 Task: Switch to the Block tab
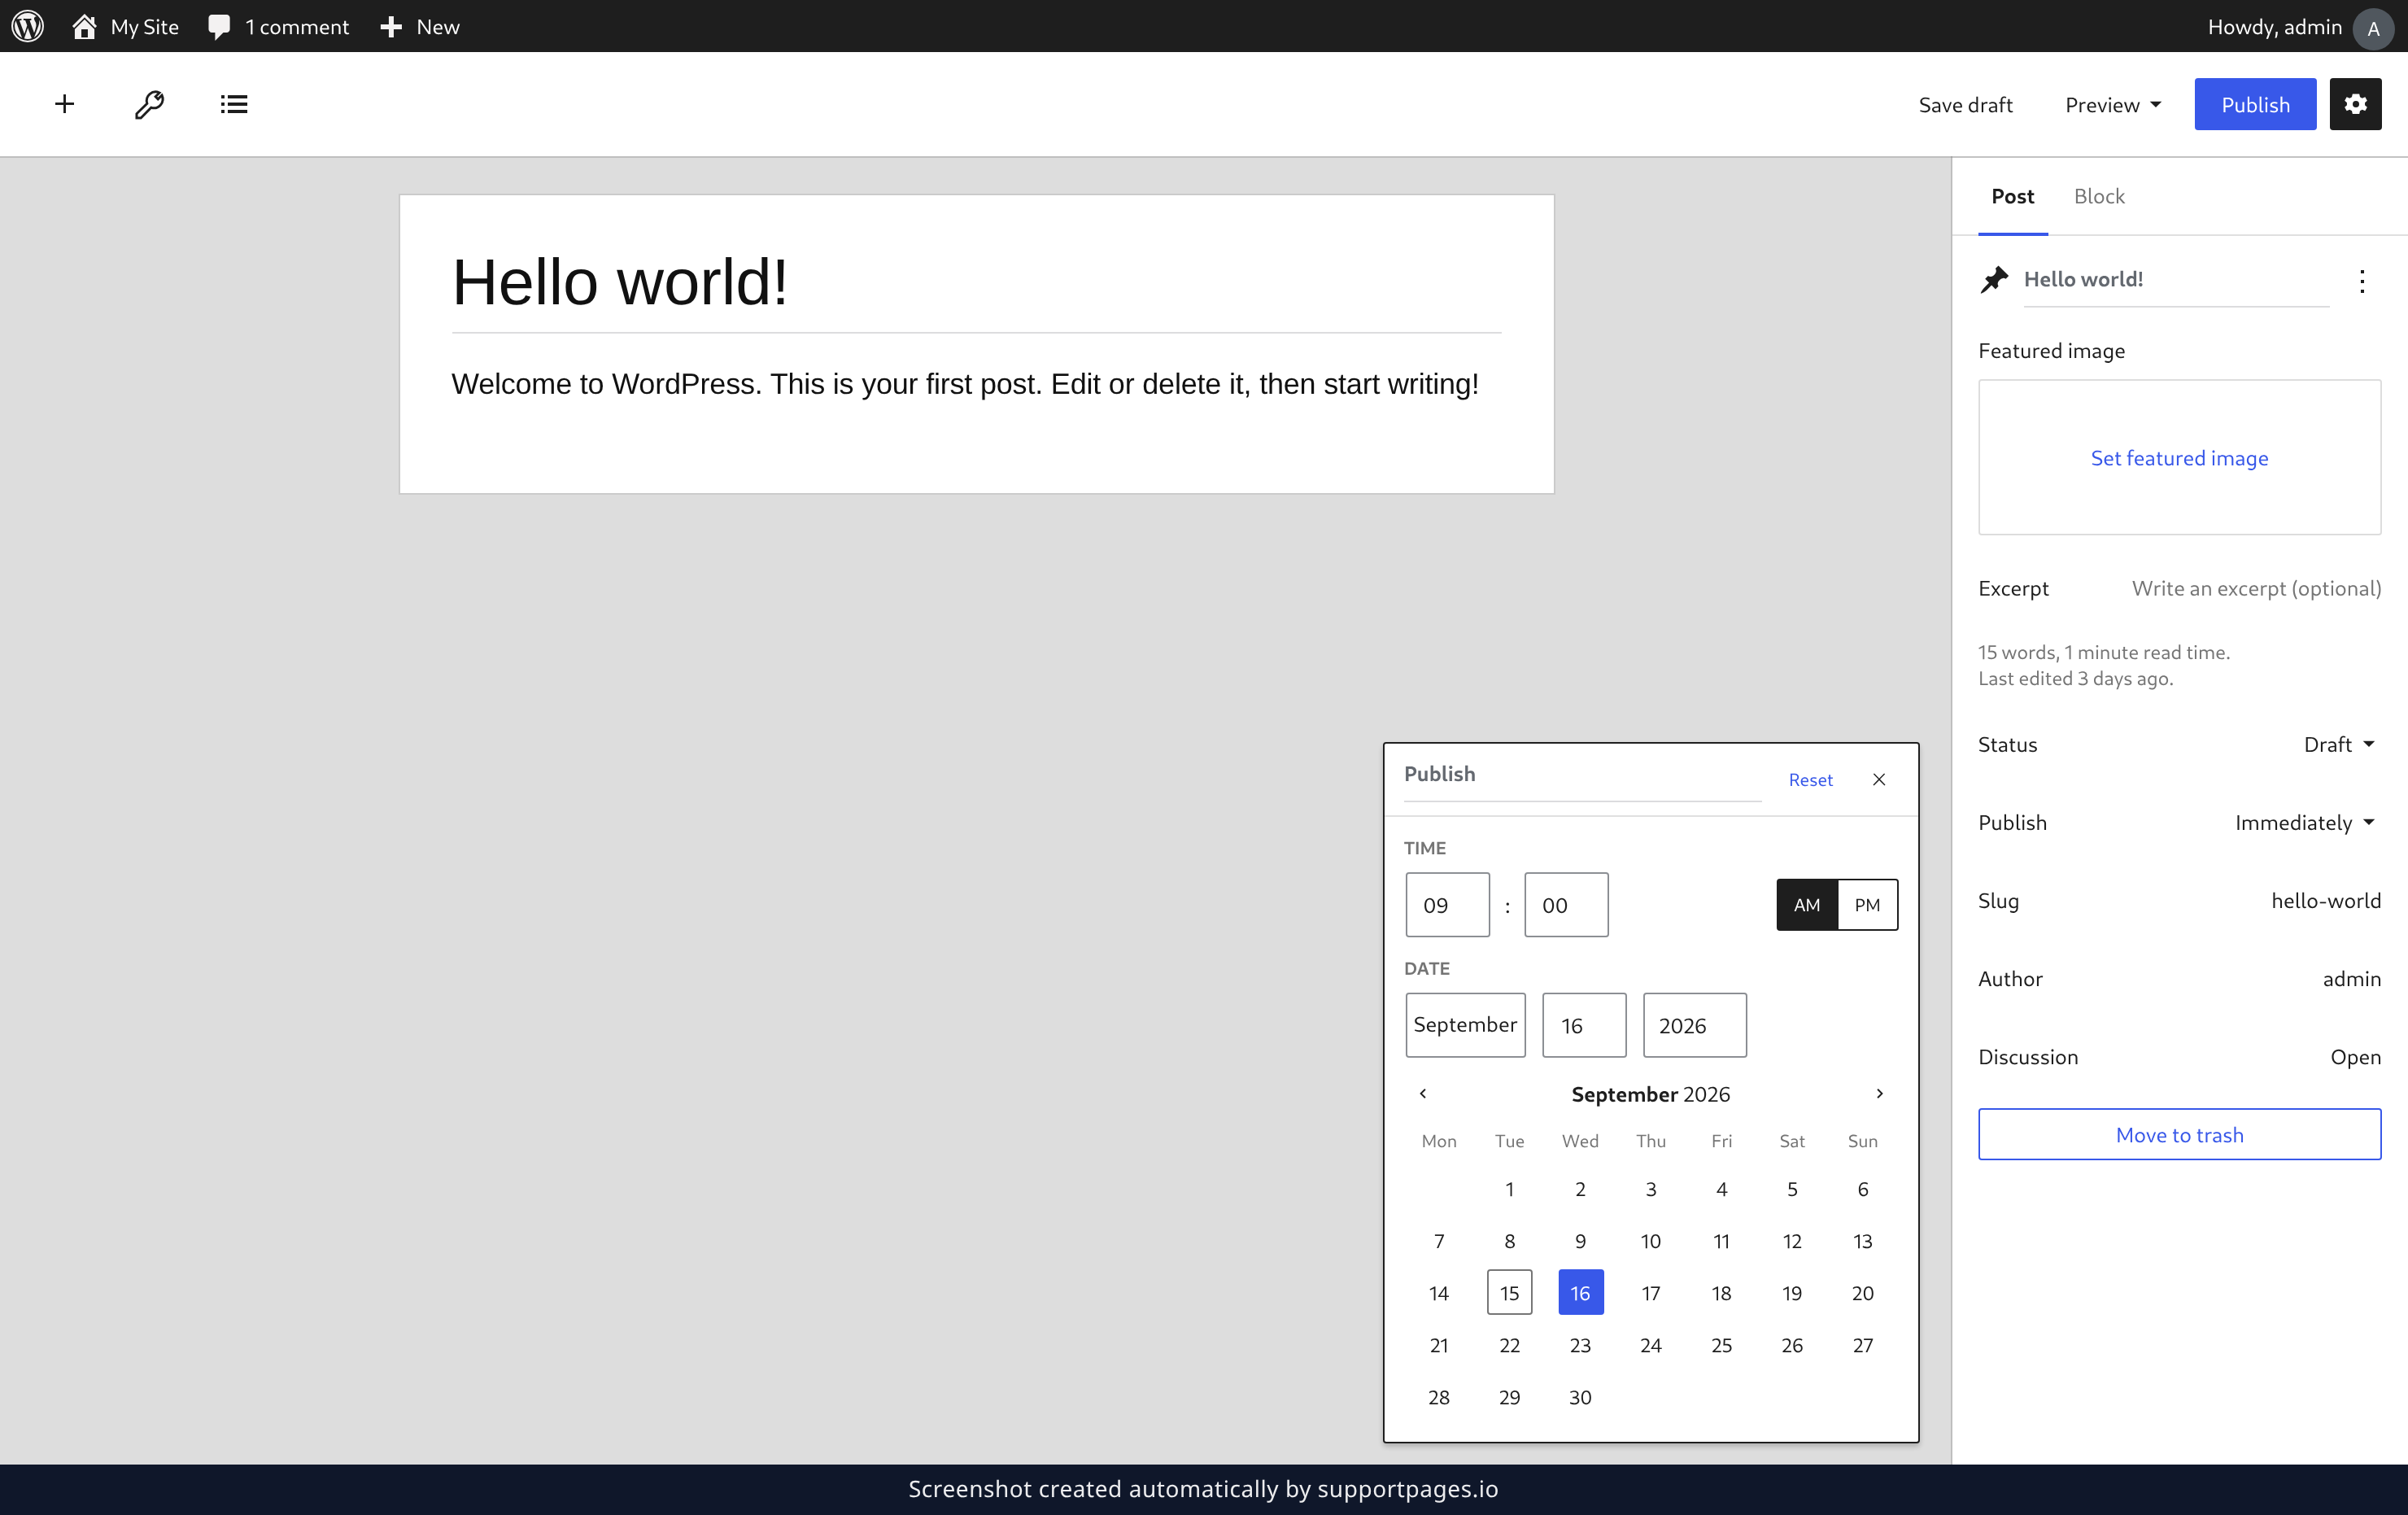pyautogui.click(x=2098, y=196)
